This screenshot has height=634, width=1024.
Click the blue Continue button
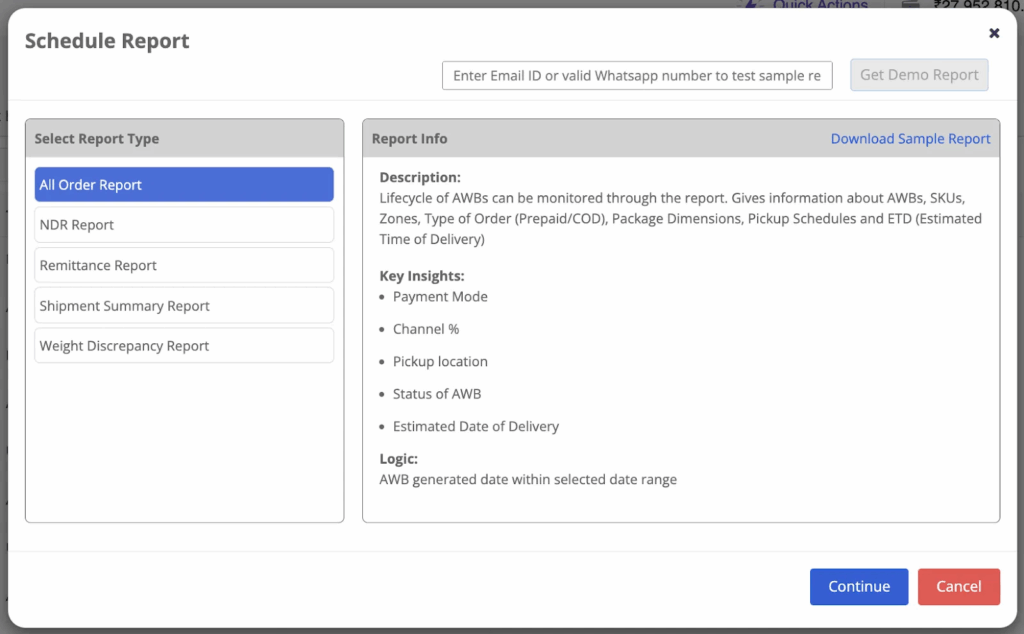point(858,587)
